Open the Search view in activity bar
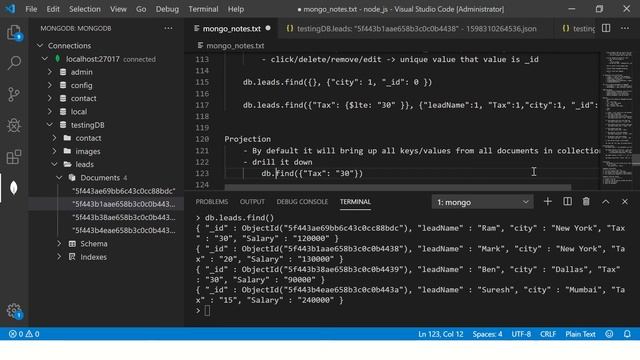 click(14, 63)
